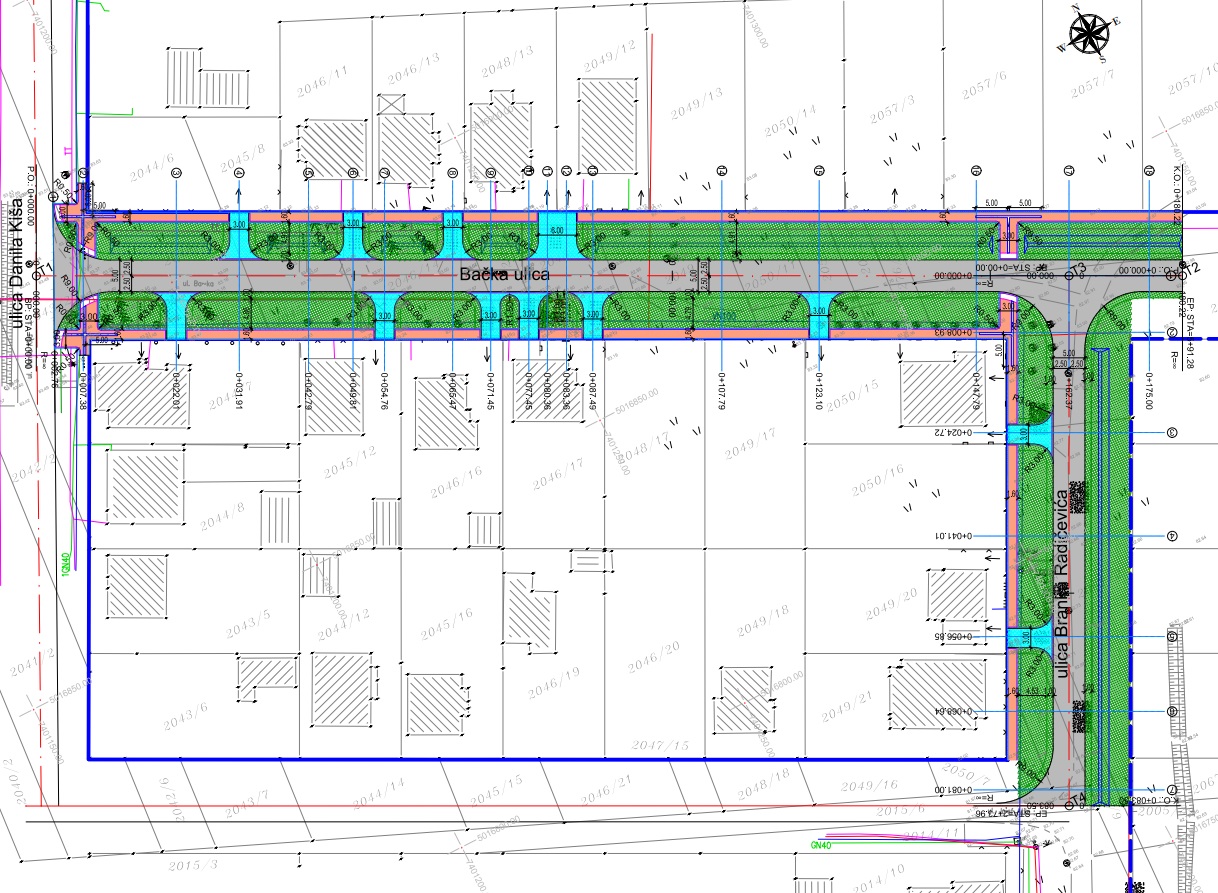
Task: Pick station label 0+081.00
Action: click(x=954, y=788)
